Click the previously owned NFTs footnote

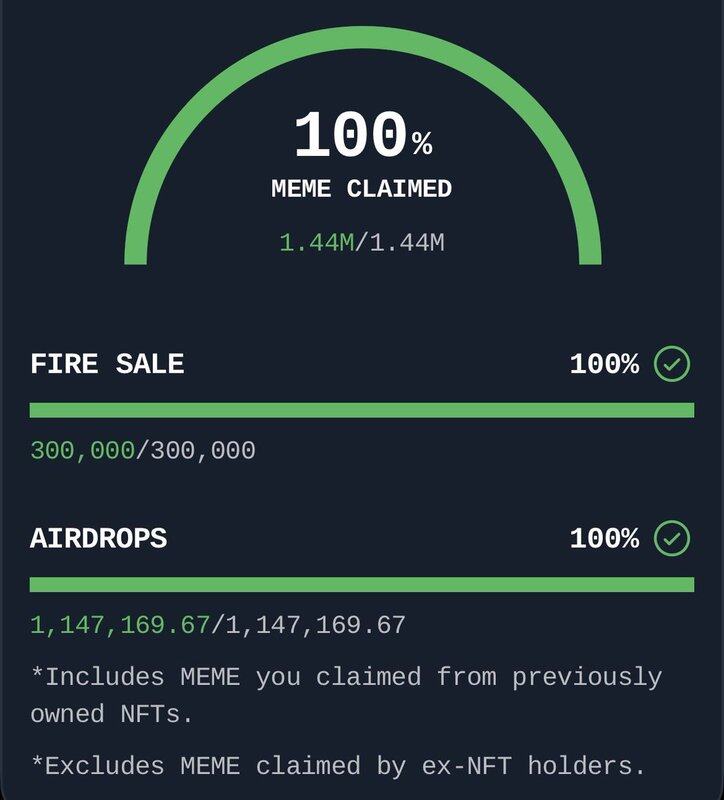pyautogui.click(x=345, y=695)
